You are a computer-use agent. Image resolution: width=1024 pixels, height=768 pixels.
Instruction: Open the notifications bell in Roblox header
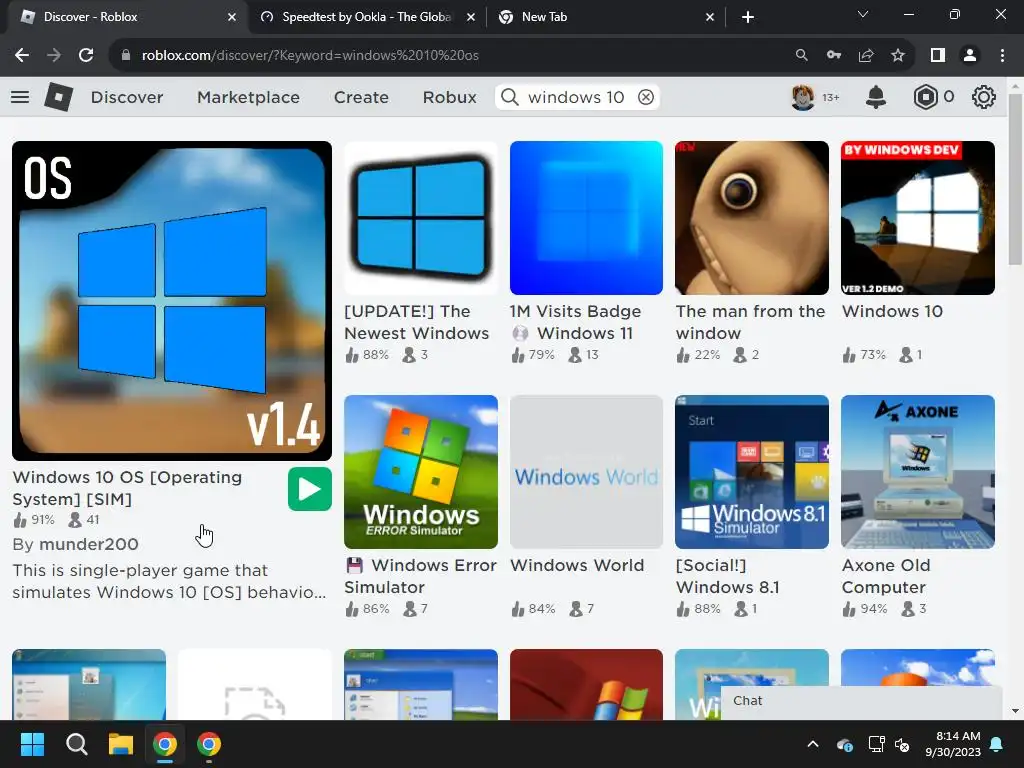[x=876, y=97]
